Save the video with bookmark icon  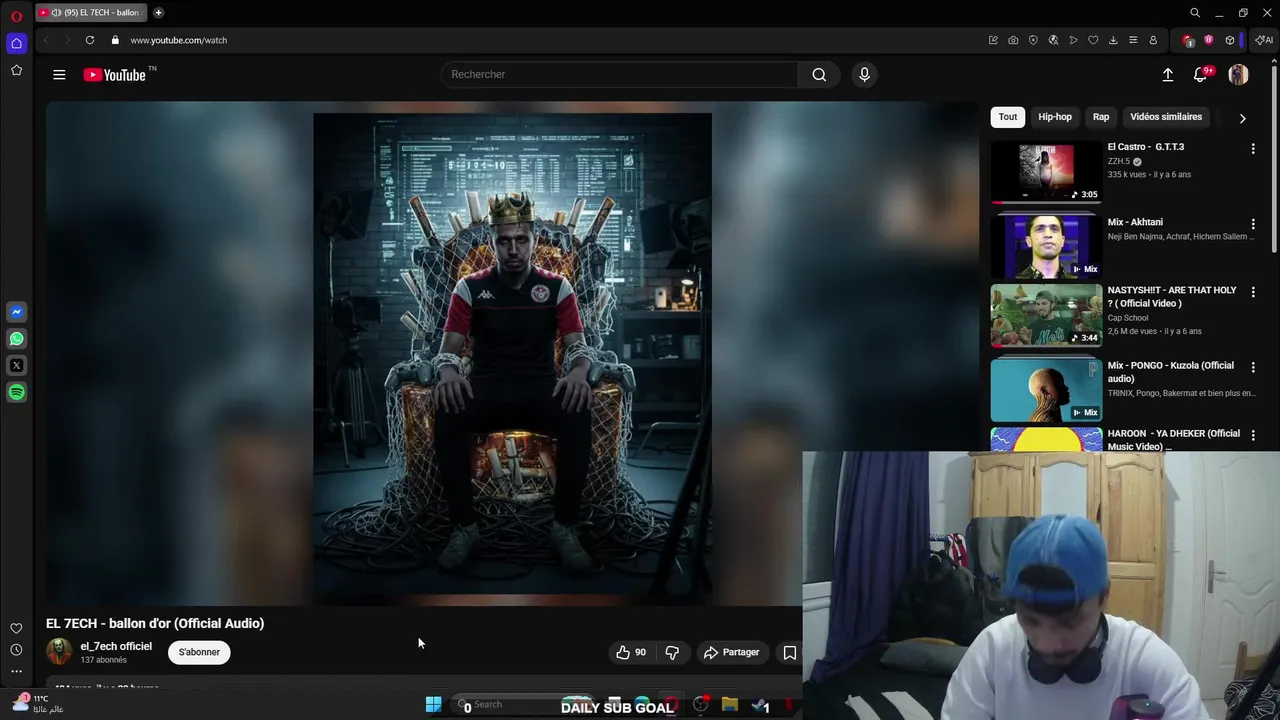tap(789, 652)
